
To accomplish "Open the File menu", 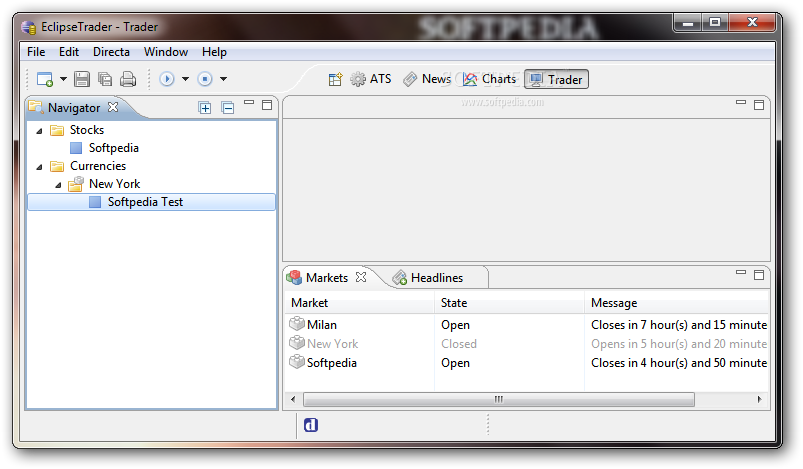I will 36,52.
